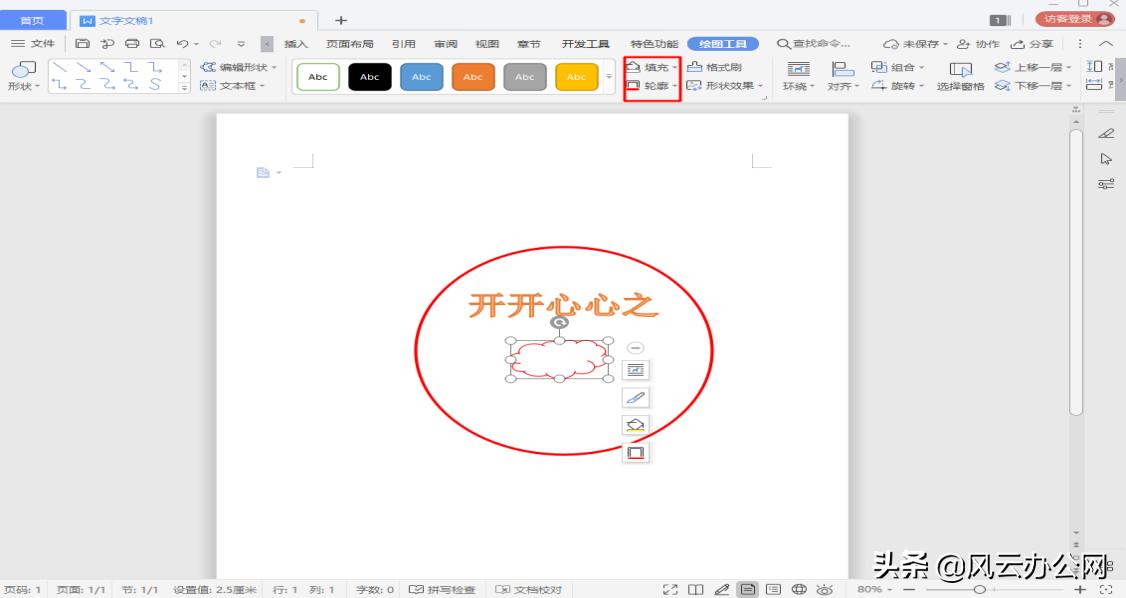Click the floating shape style brush icon

coord(636,397)
